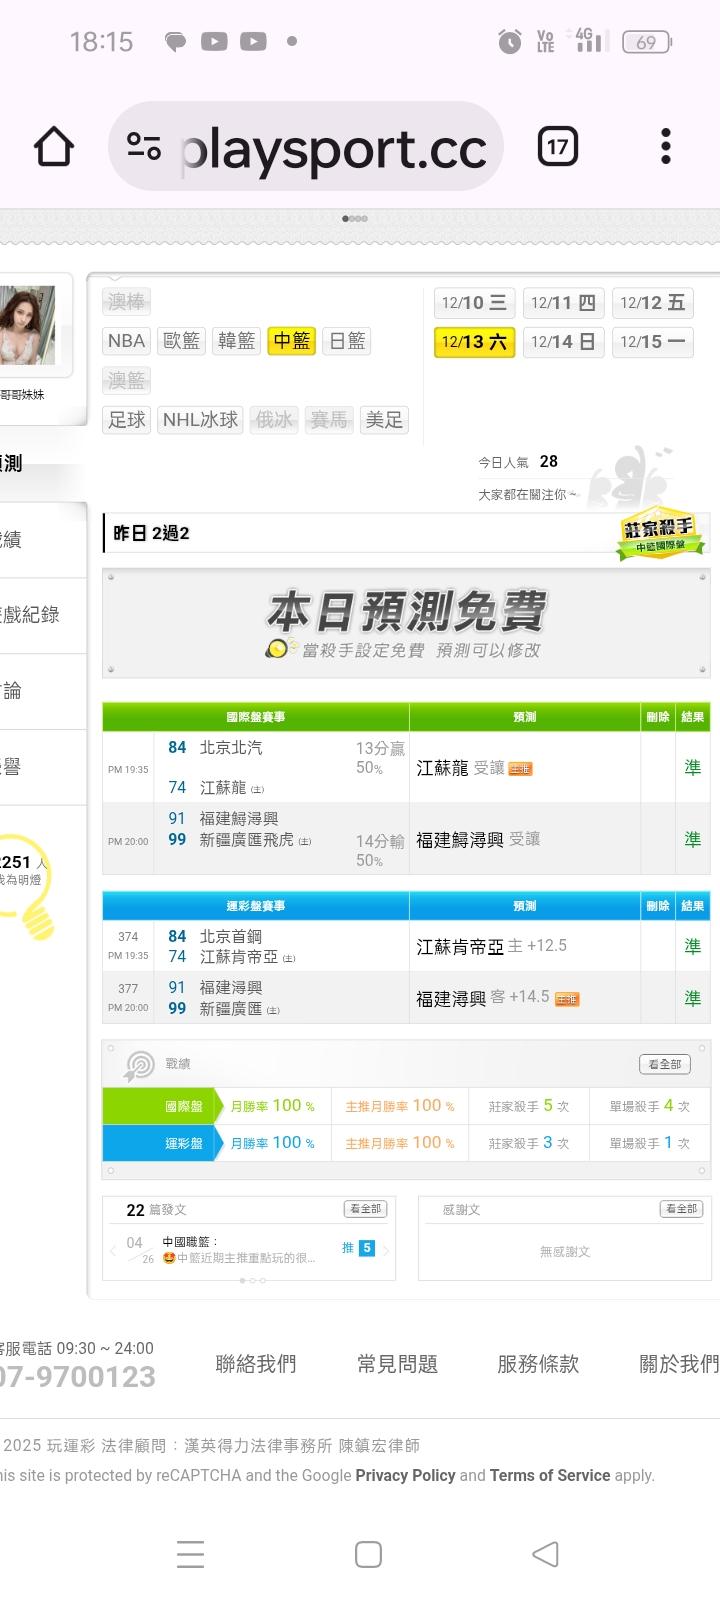720x1604 pixels.
Task: Tap the 主推 badge next to 福建潯興
Action: [567, 999]
